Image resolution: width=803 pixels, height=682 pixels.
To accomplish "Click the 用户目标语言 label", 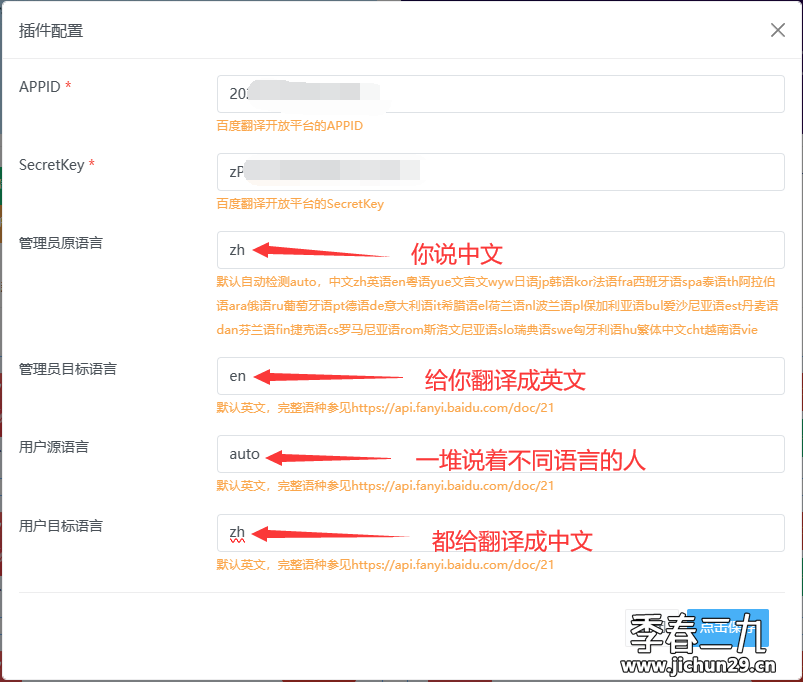I will tap(60, 526).
